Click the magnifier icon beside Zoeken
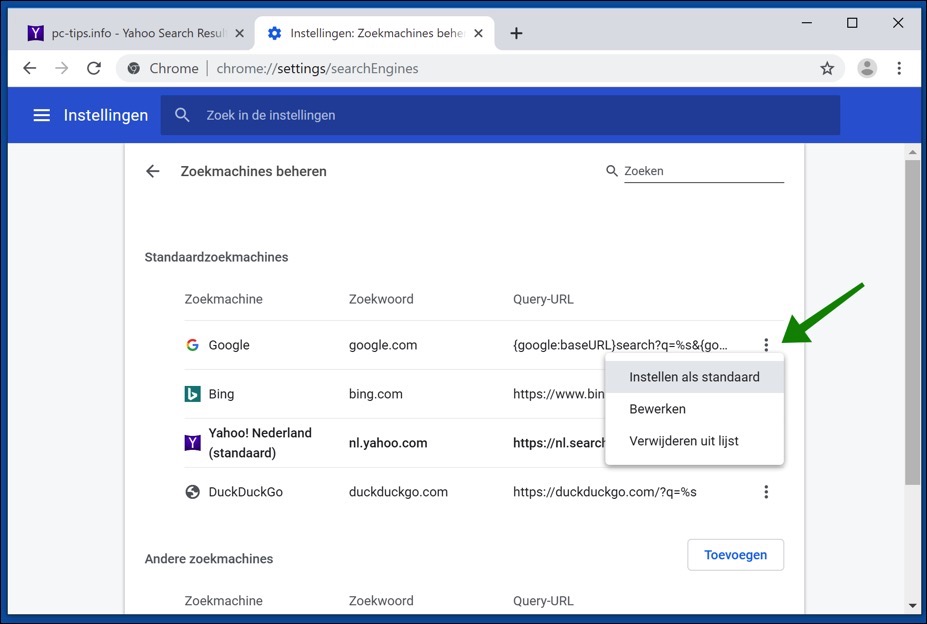The image size is (927, 624). pyautogui.click(x=612, y=171)
